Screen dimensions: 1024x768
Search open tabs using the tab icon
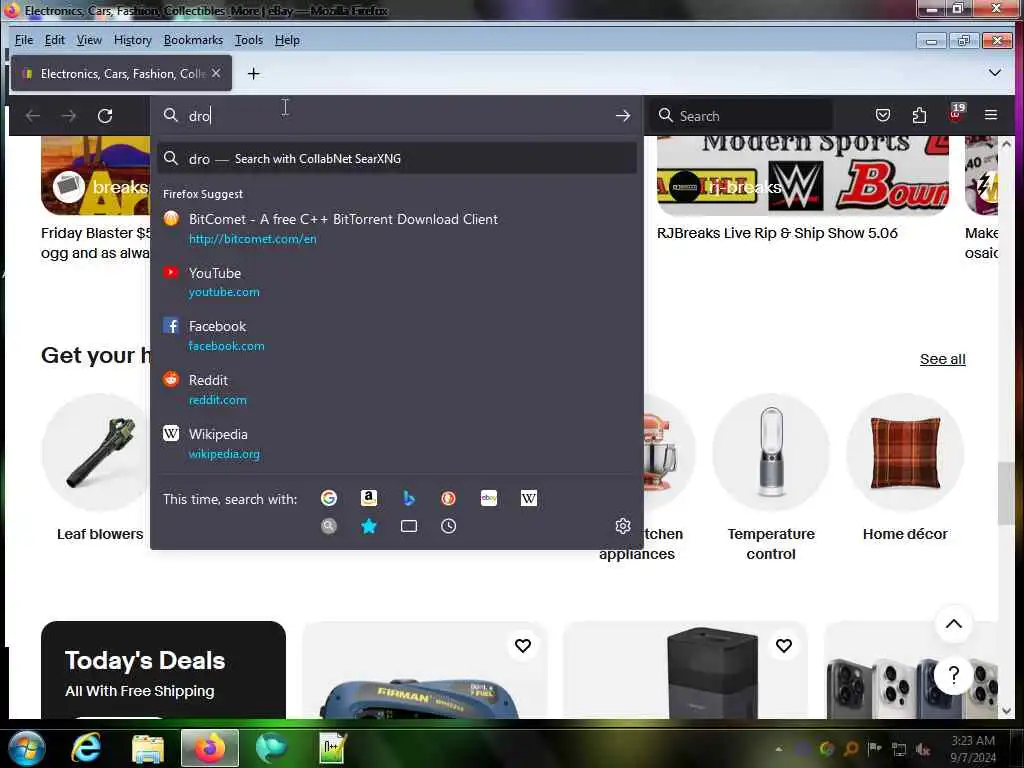(409, 526)
